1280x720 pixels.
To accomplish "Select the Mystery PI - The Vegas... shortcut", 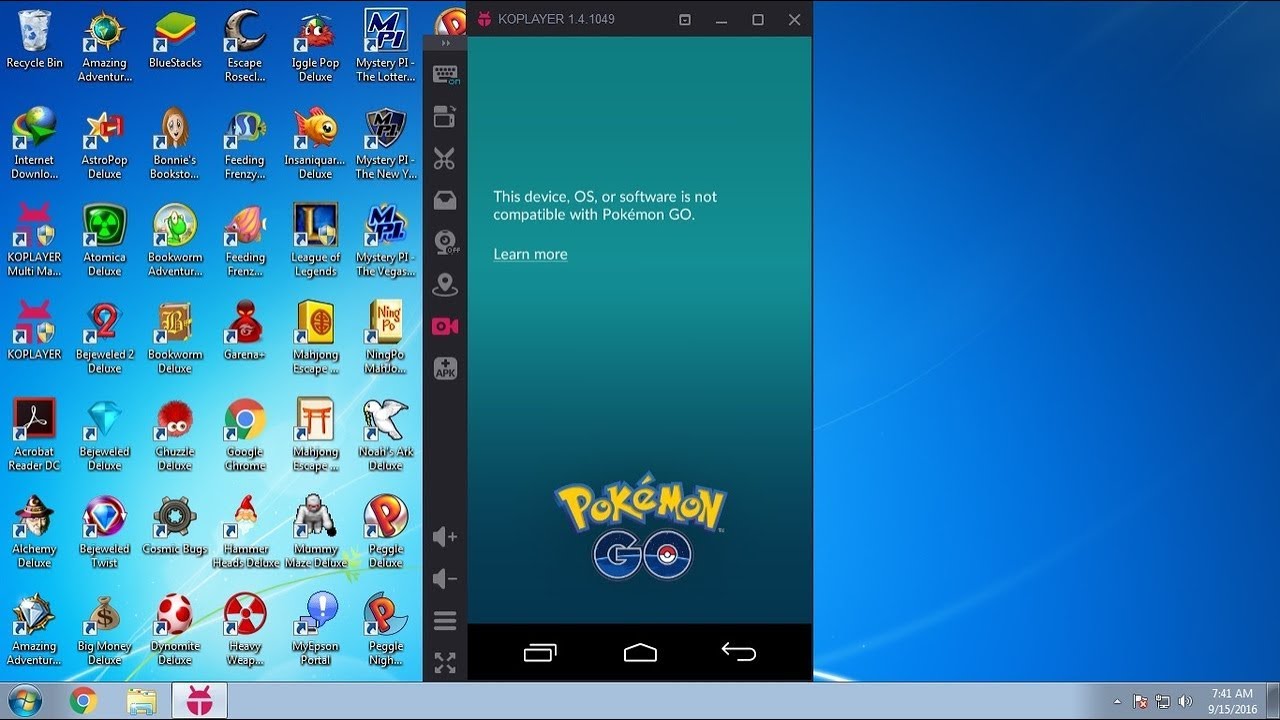I will [386, 240].
